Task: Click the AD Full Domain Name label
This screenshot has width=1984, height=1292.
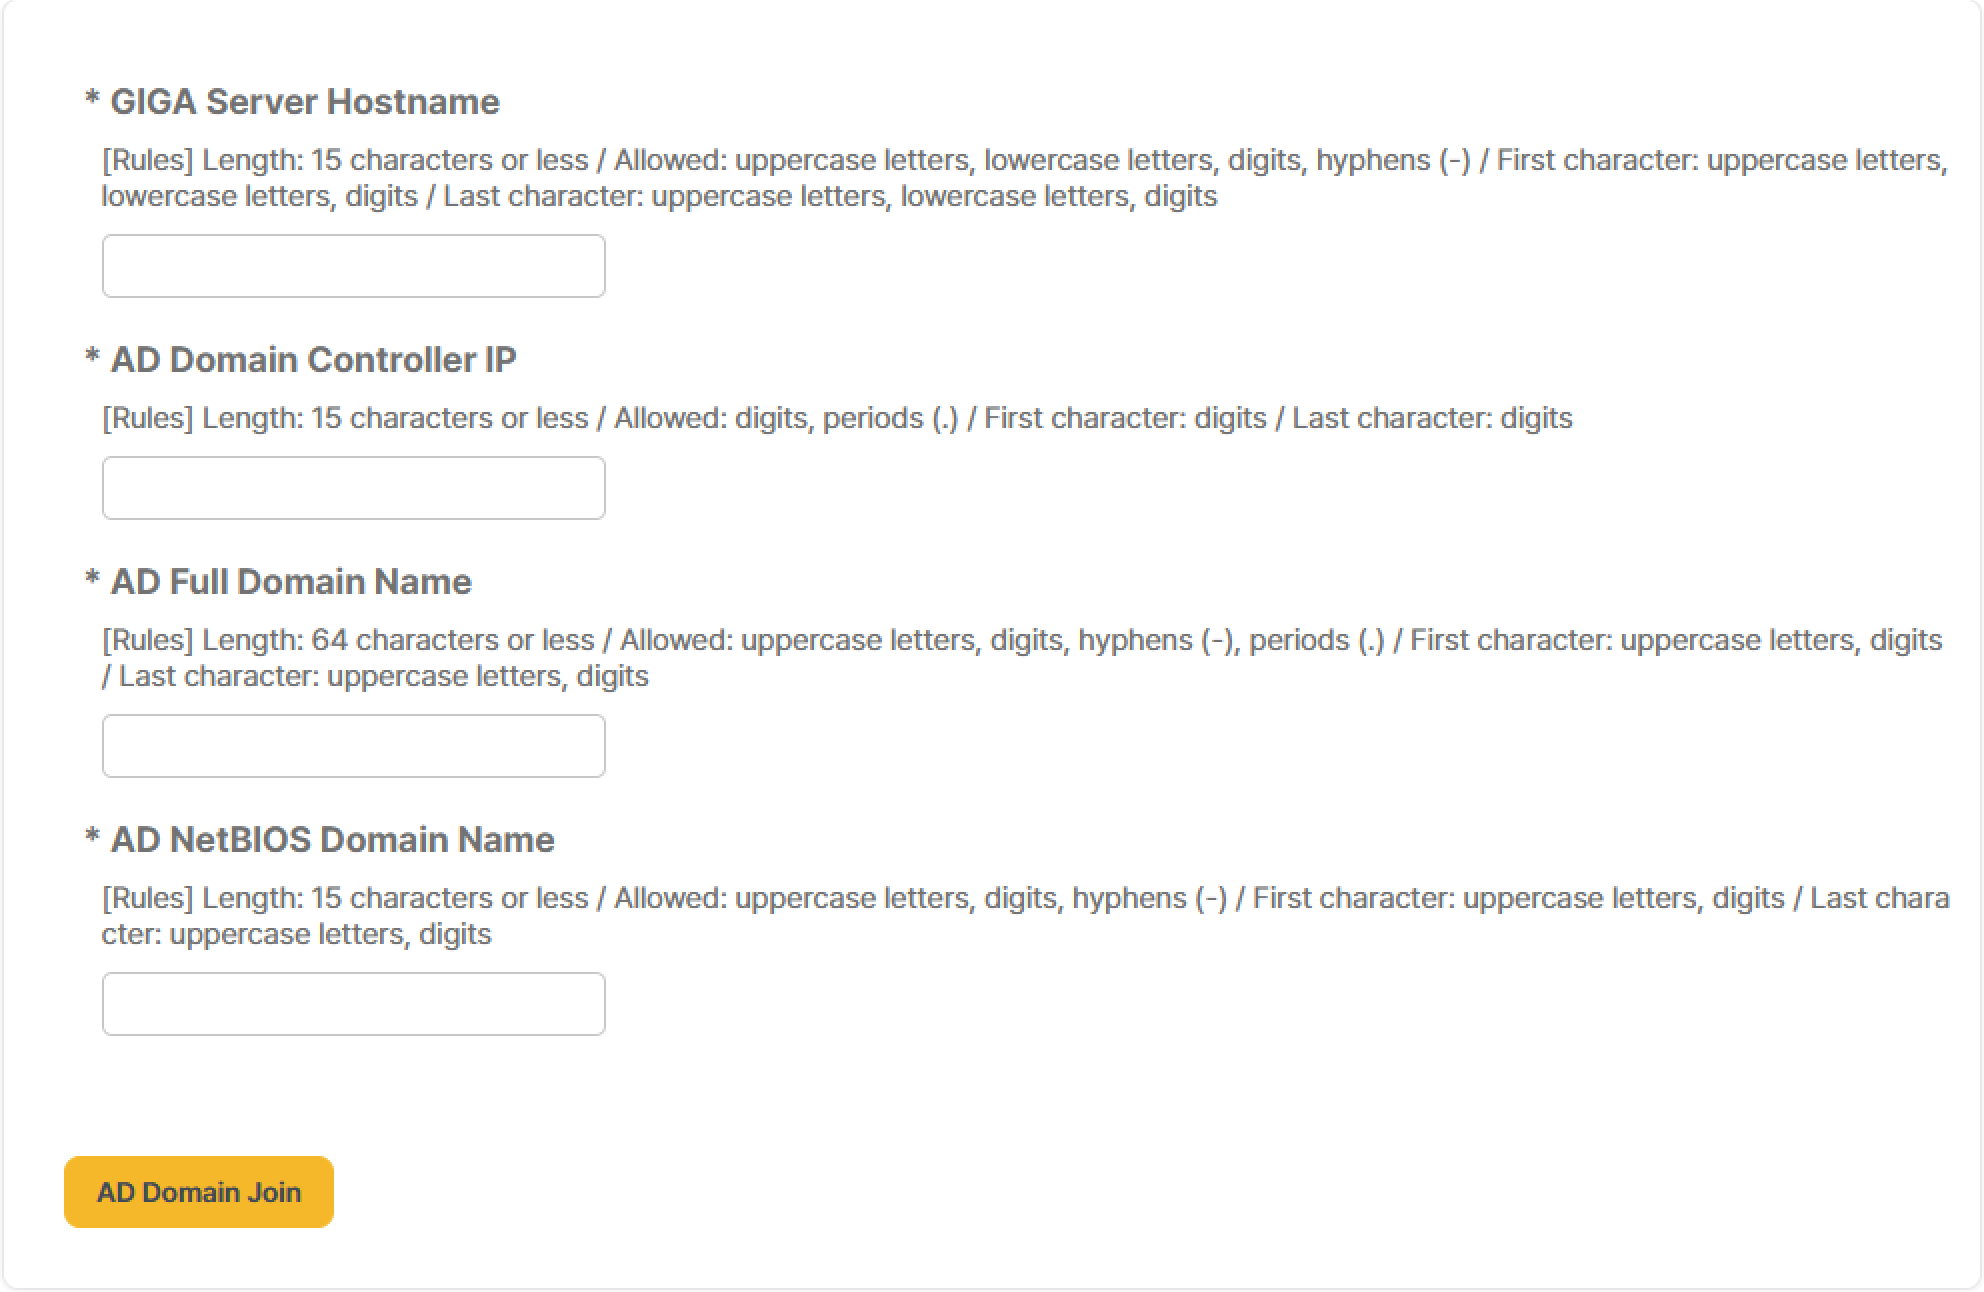Action: pyautogui.click(x=290, y=582)
